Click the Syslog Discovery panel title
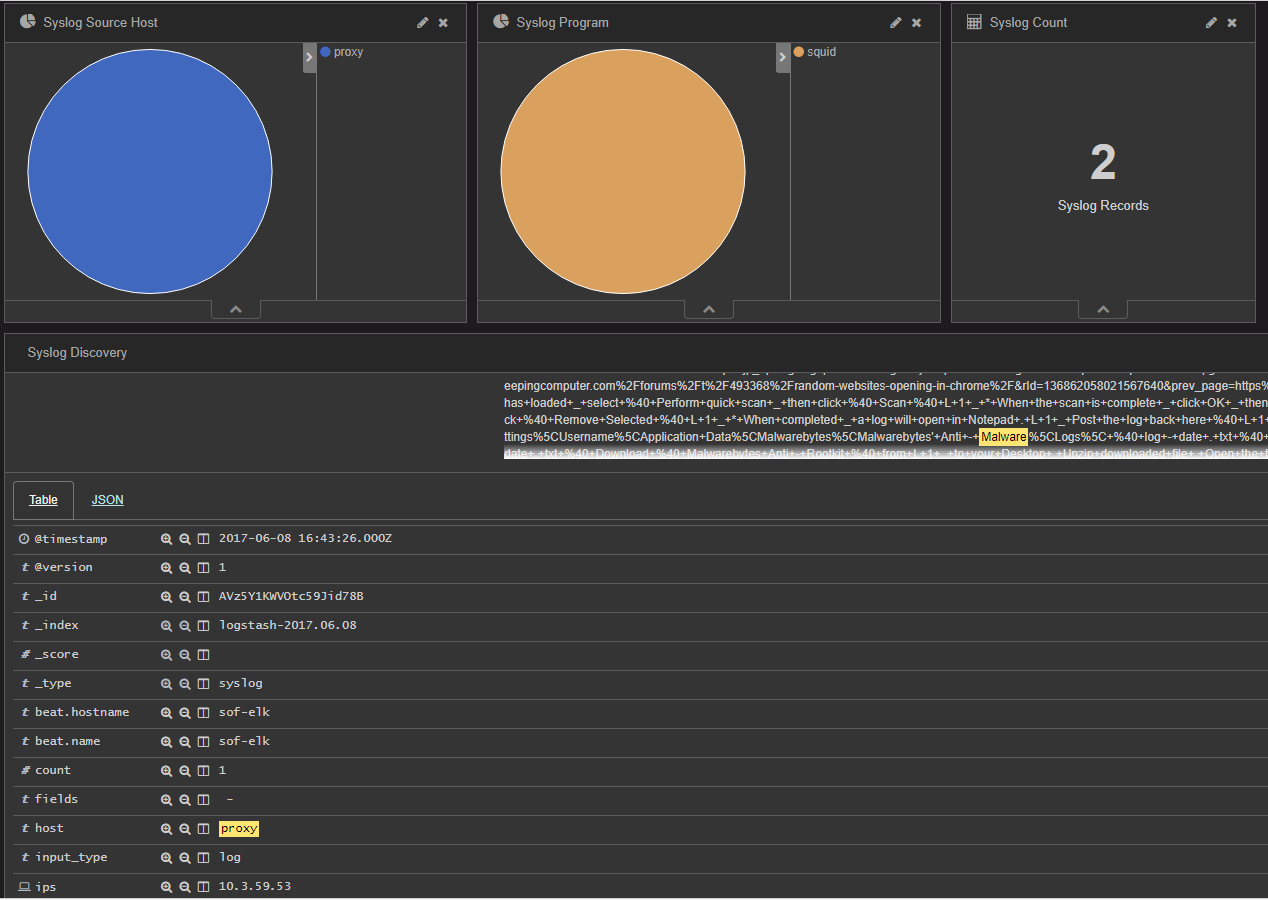This screenshot has width=1268, height=900. click(x=77, y=353)
